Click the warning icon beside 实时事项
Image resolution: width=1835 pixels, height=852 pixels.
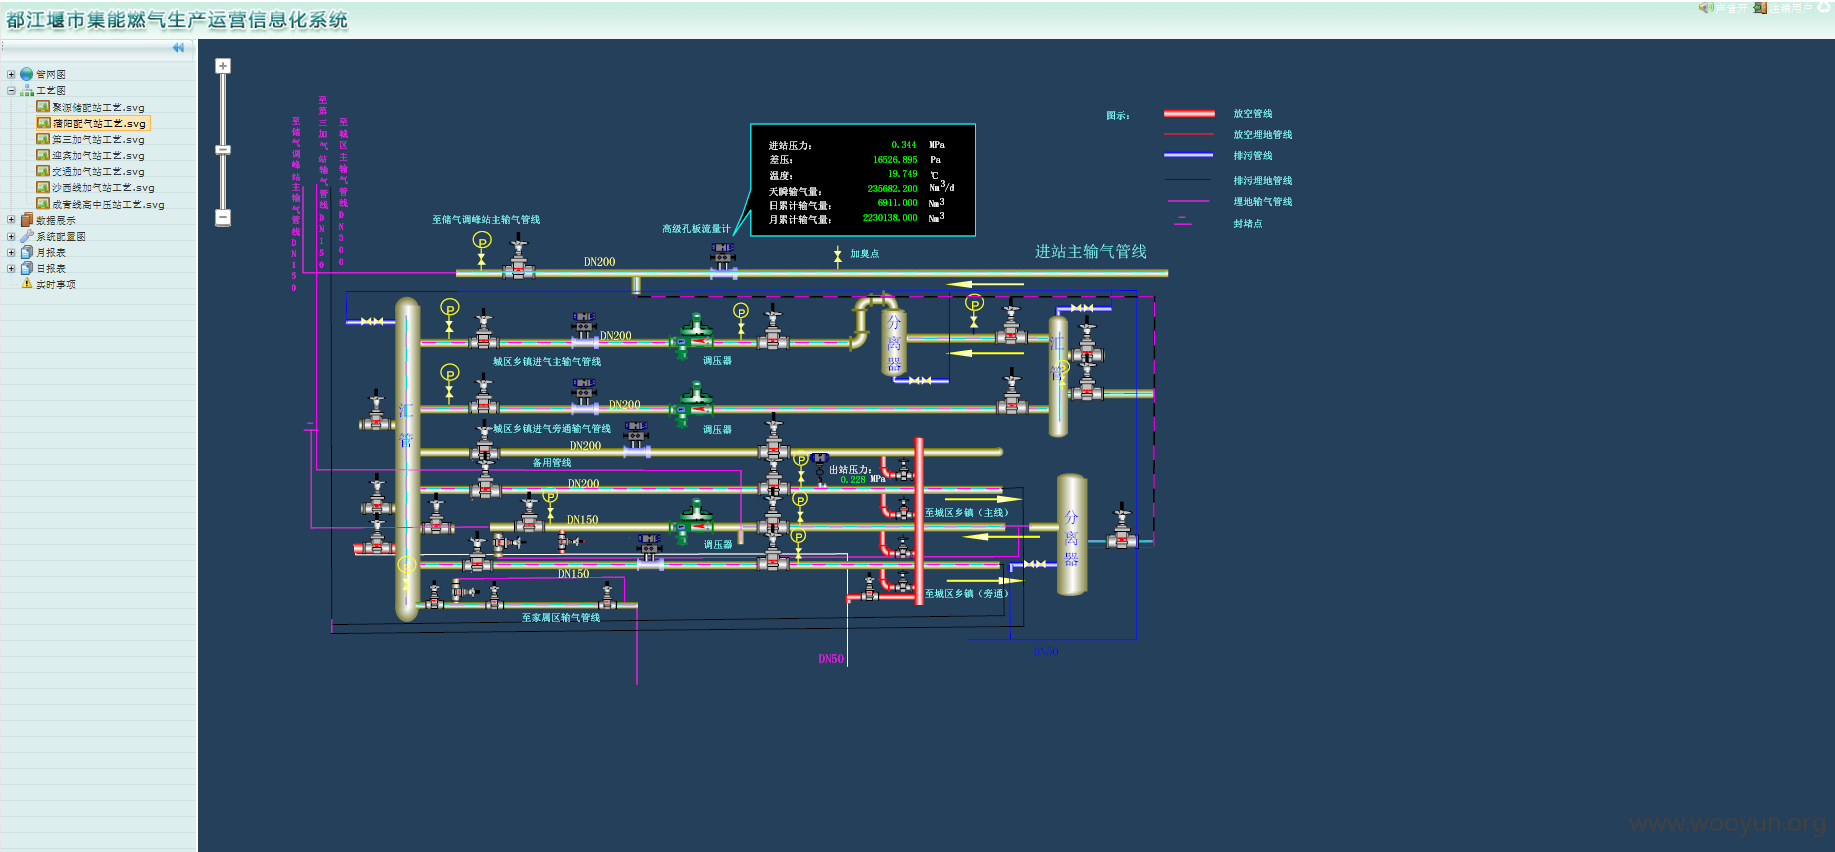[27, 284]
